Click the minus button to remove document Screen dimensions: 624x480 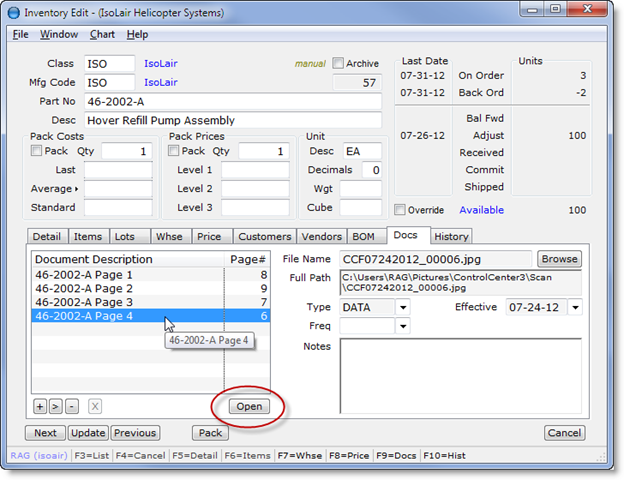71,407
